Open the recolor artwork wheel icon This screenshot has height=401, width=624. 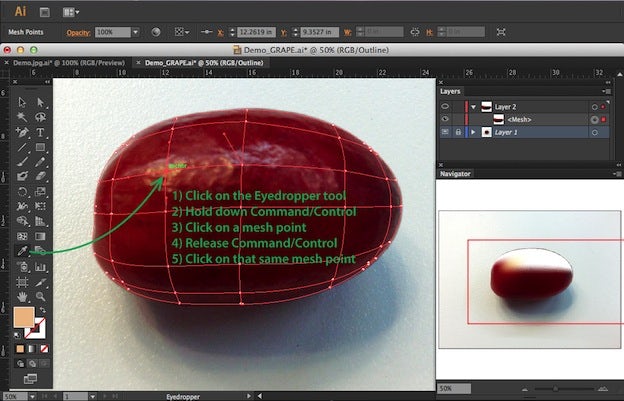pos(156,32)
